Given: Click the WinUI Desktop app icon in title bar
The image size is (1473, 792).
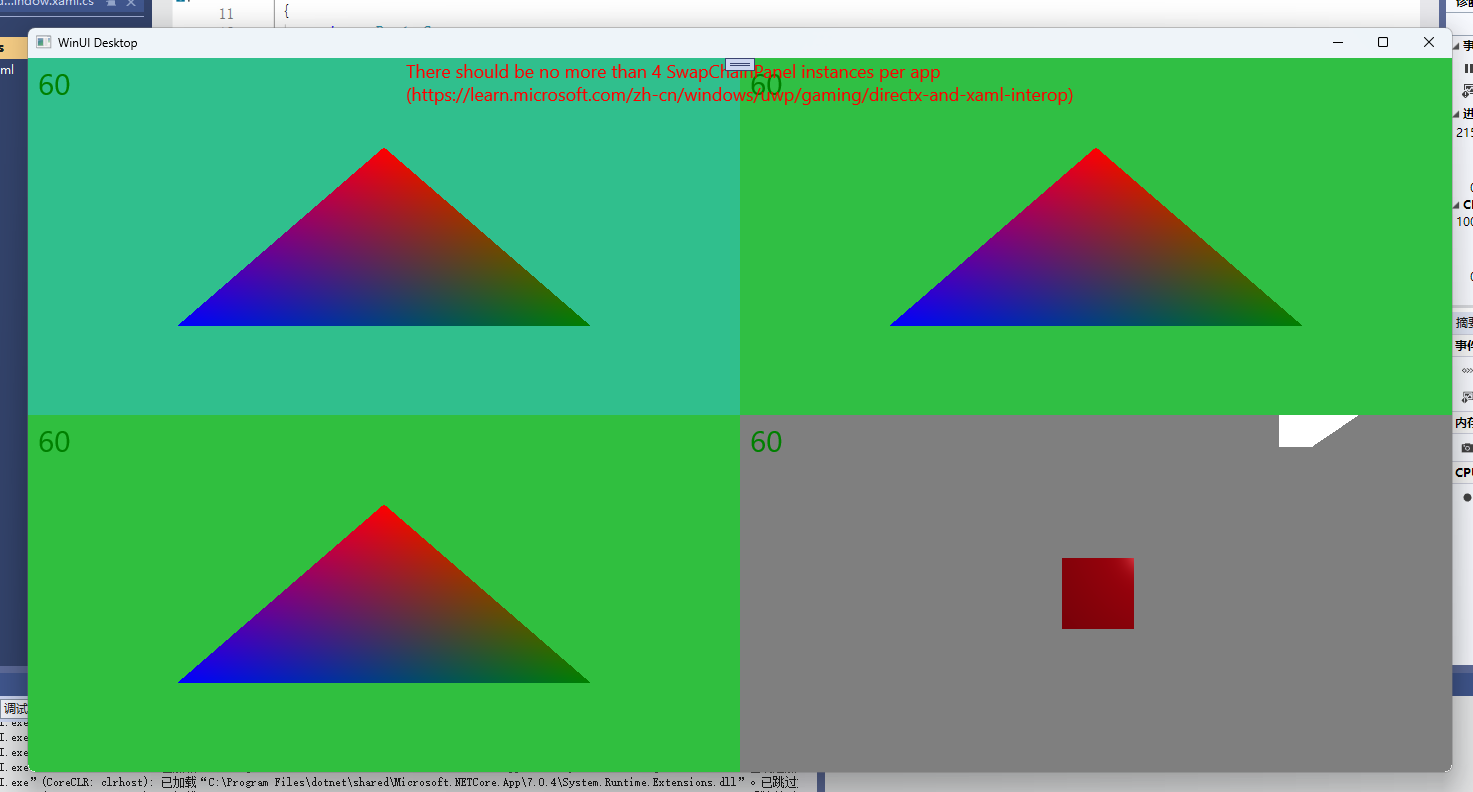Looking at the screenshot, I should point(43,42).
